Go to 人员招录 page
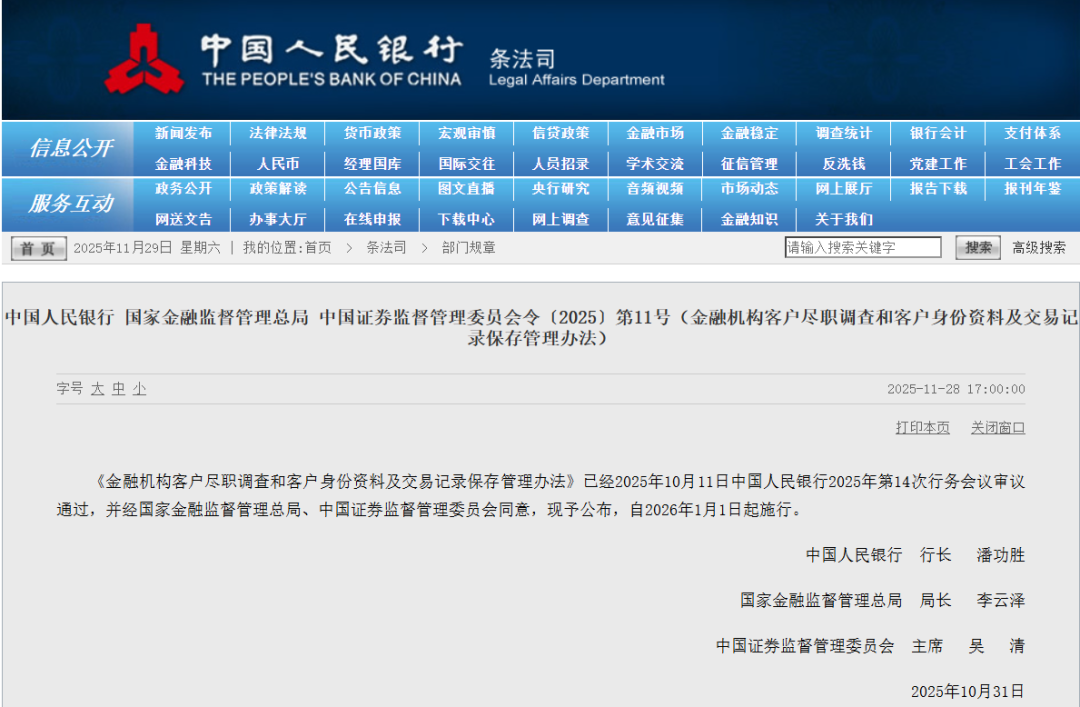 coord(561,164)
